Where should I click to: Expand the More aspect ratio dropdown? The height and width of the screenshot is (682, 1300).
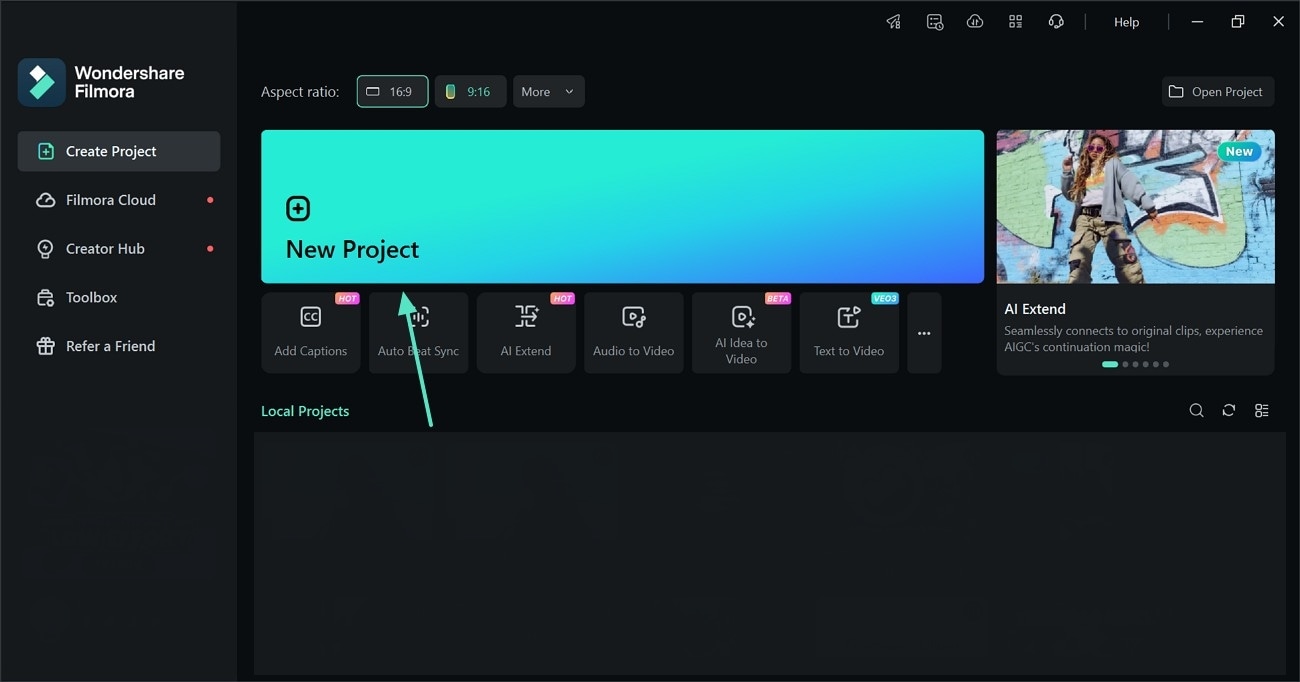coord(548,91)
